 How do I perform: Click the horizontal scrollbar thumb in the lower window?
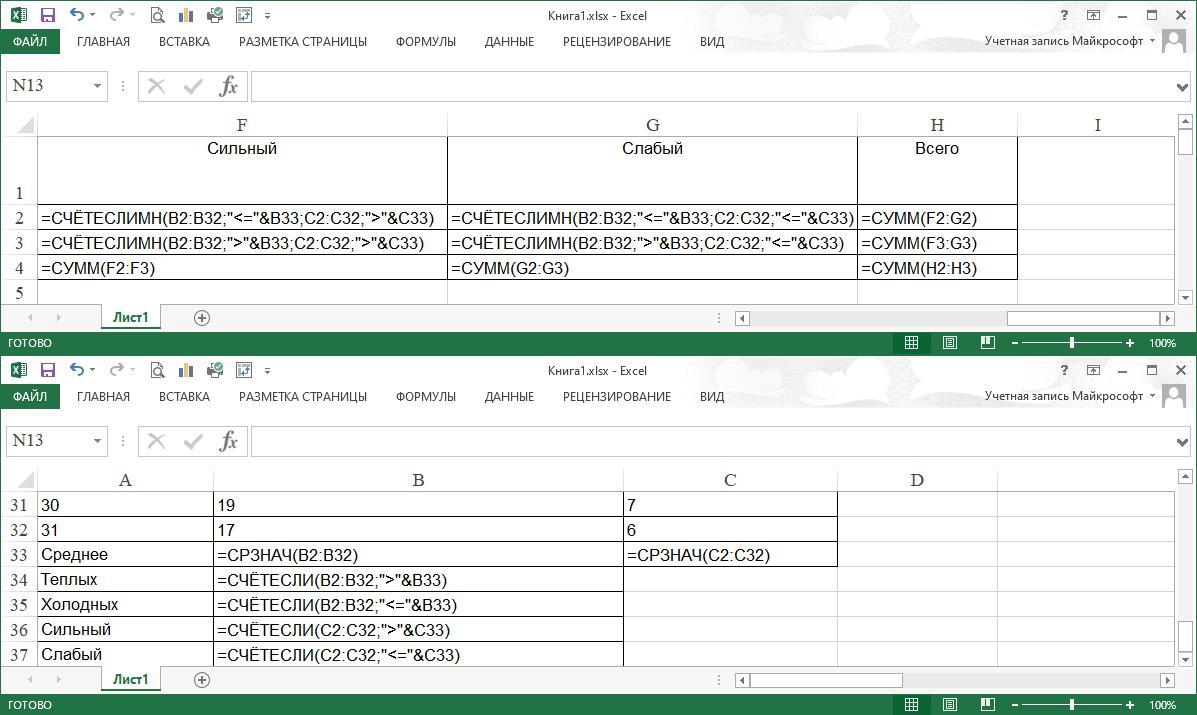826,680
